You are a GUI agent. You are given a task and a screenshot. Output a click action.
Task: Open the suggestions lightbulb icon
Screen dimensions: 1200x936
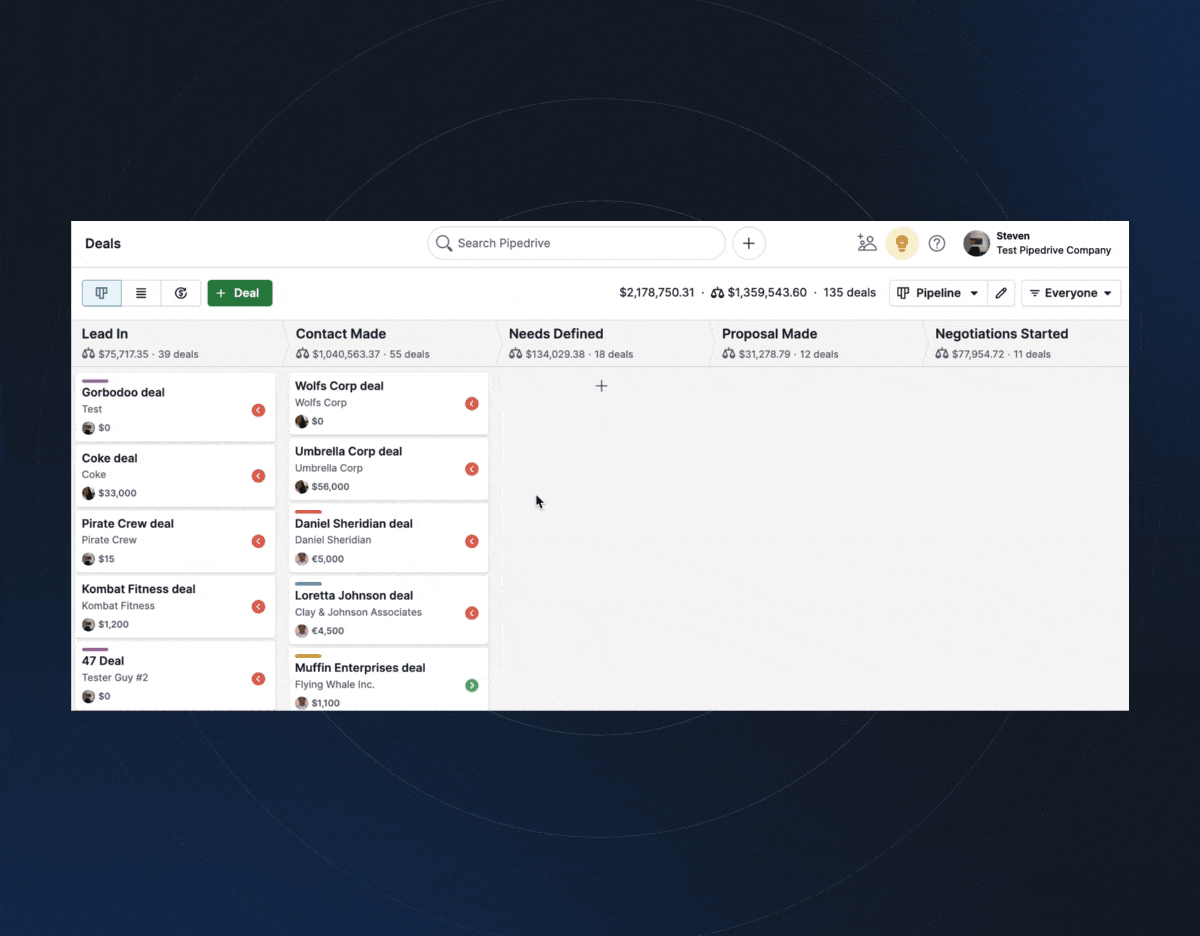[902, 242]
